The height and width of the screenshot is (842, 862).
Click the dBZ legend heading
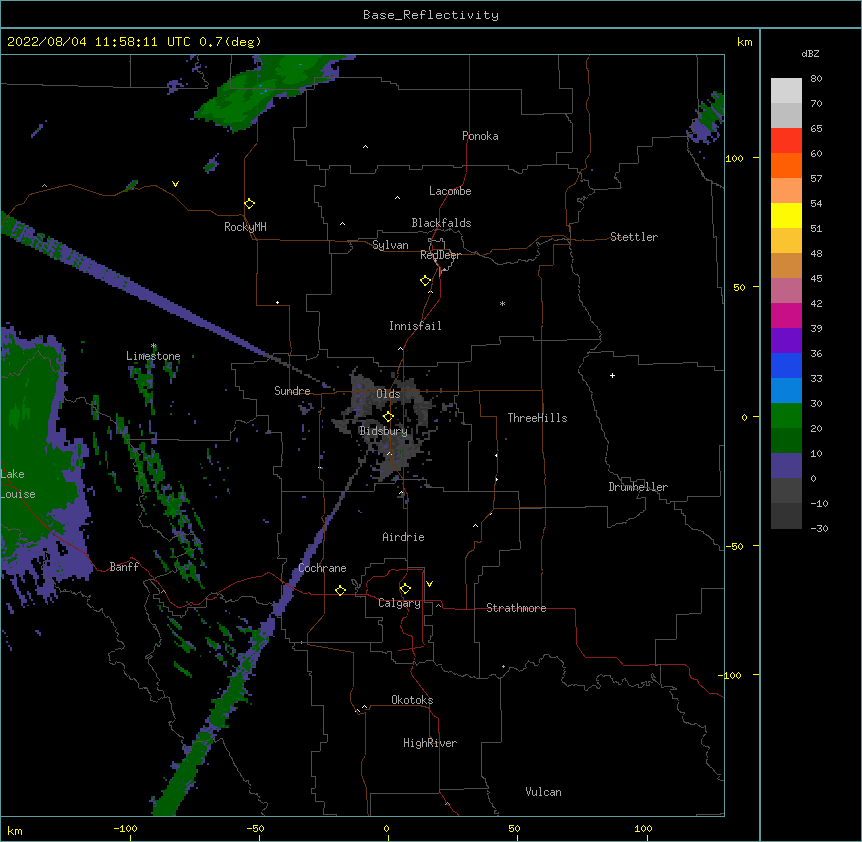point(810,53)
